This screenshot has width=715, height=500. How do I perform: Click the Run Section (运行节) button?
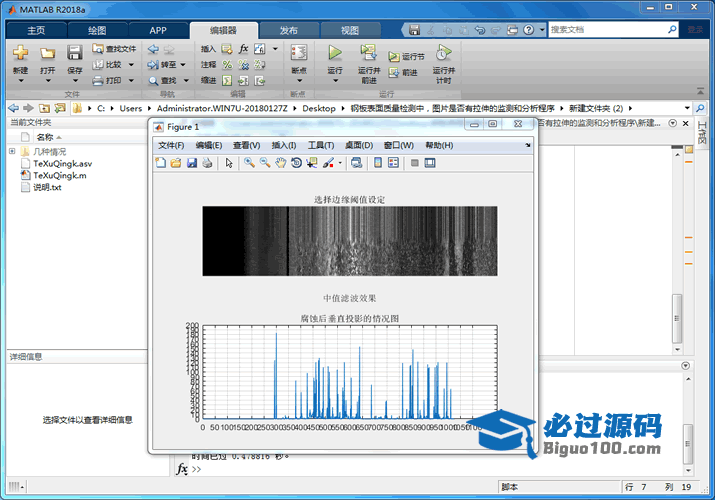click(406, 57)
